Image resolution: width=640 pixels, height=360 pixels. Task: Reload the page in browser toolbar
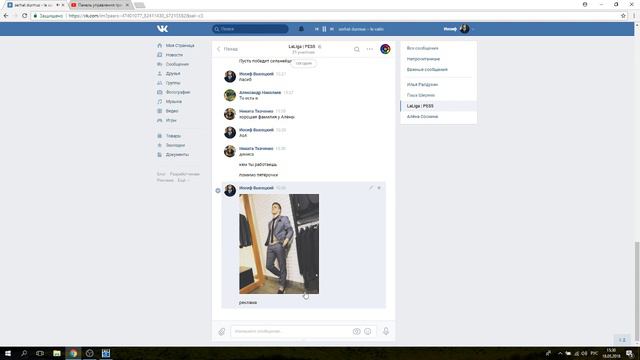pyautogui.click(x=24, y=16)
